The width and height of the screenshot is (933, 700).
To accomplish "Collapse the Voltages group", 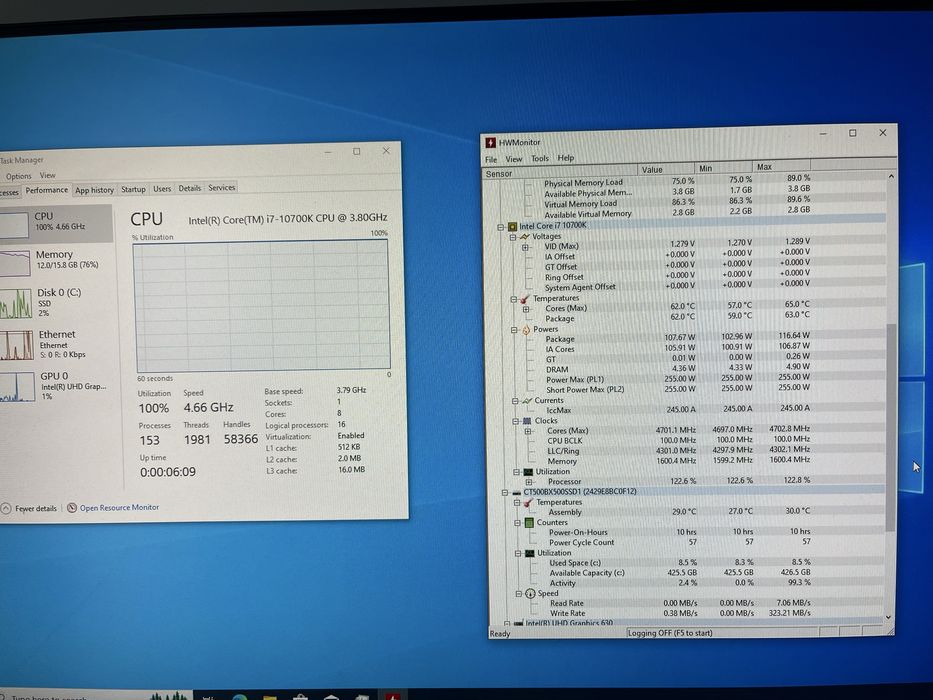I will 513,238.
